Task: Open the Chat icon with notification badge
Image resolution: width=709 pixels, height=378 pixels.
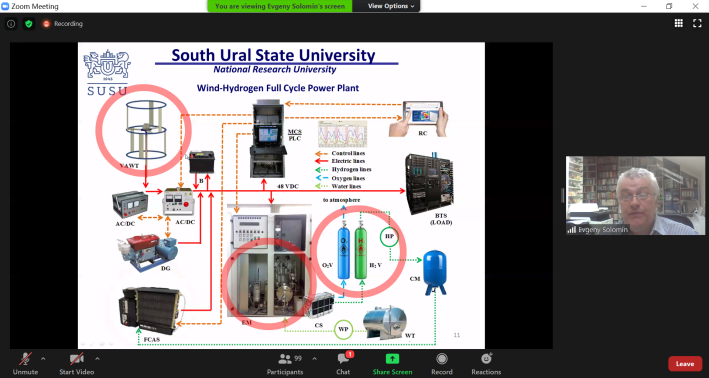Action: (344, 359)
